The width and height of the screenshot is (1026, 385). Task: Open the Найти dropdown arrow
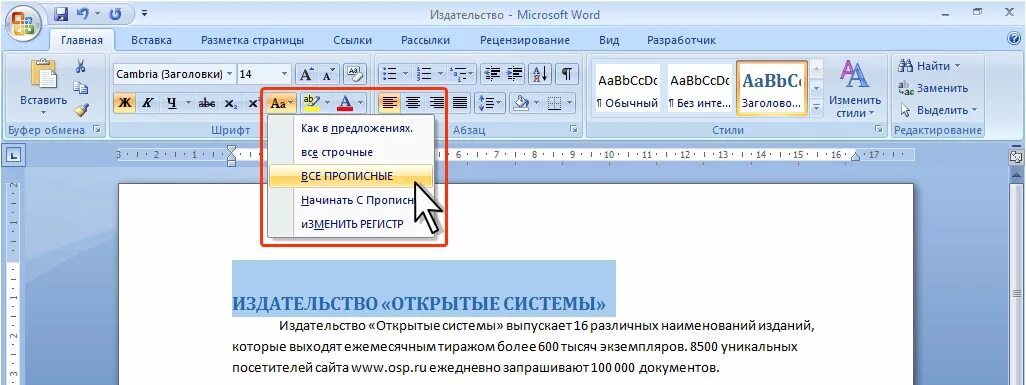coord(957,66)
